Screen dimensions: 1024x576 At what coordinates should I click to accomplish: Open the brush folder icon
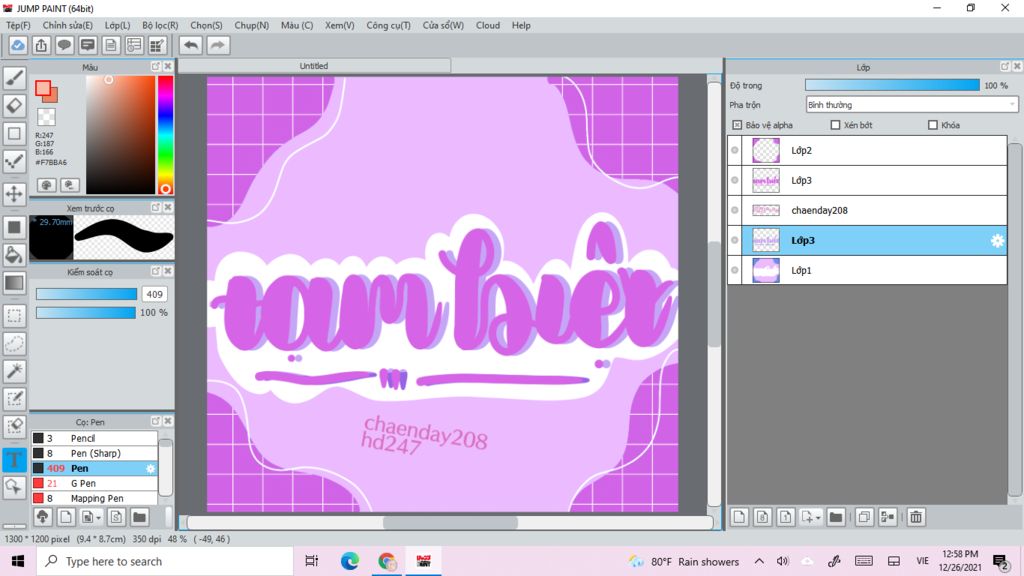(139, 517)
